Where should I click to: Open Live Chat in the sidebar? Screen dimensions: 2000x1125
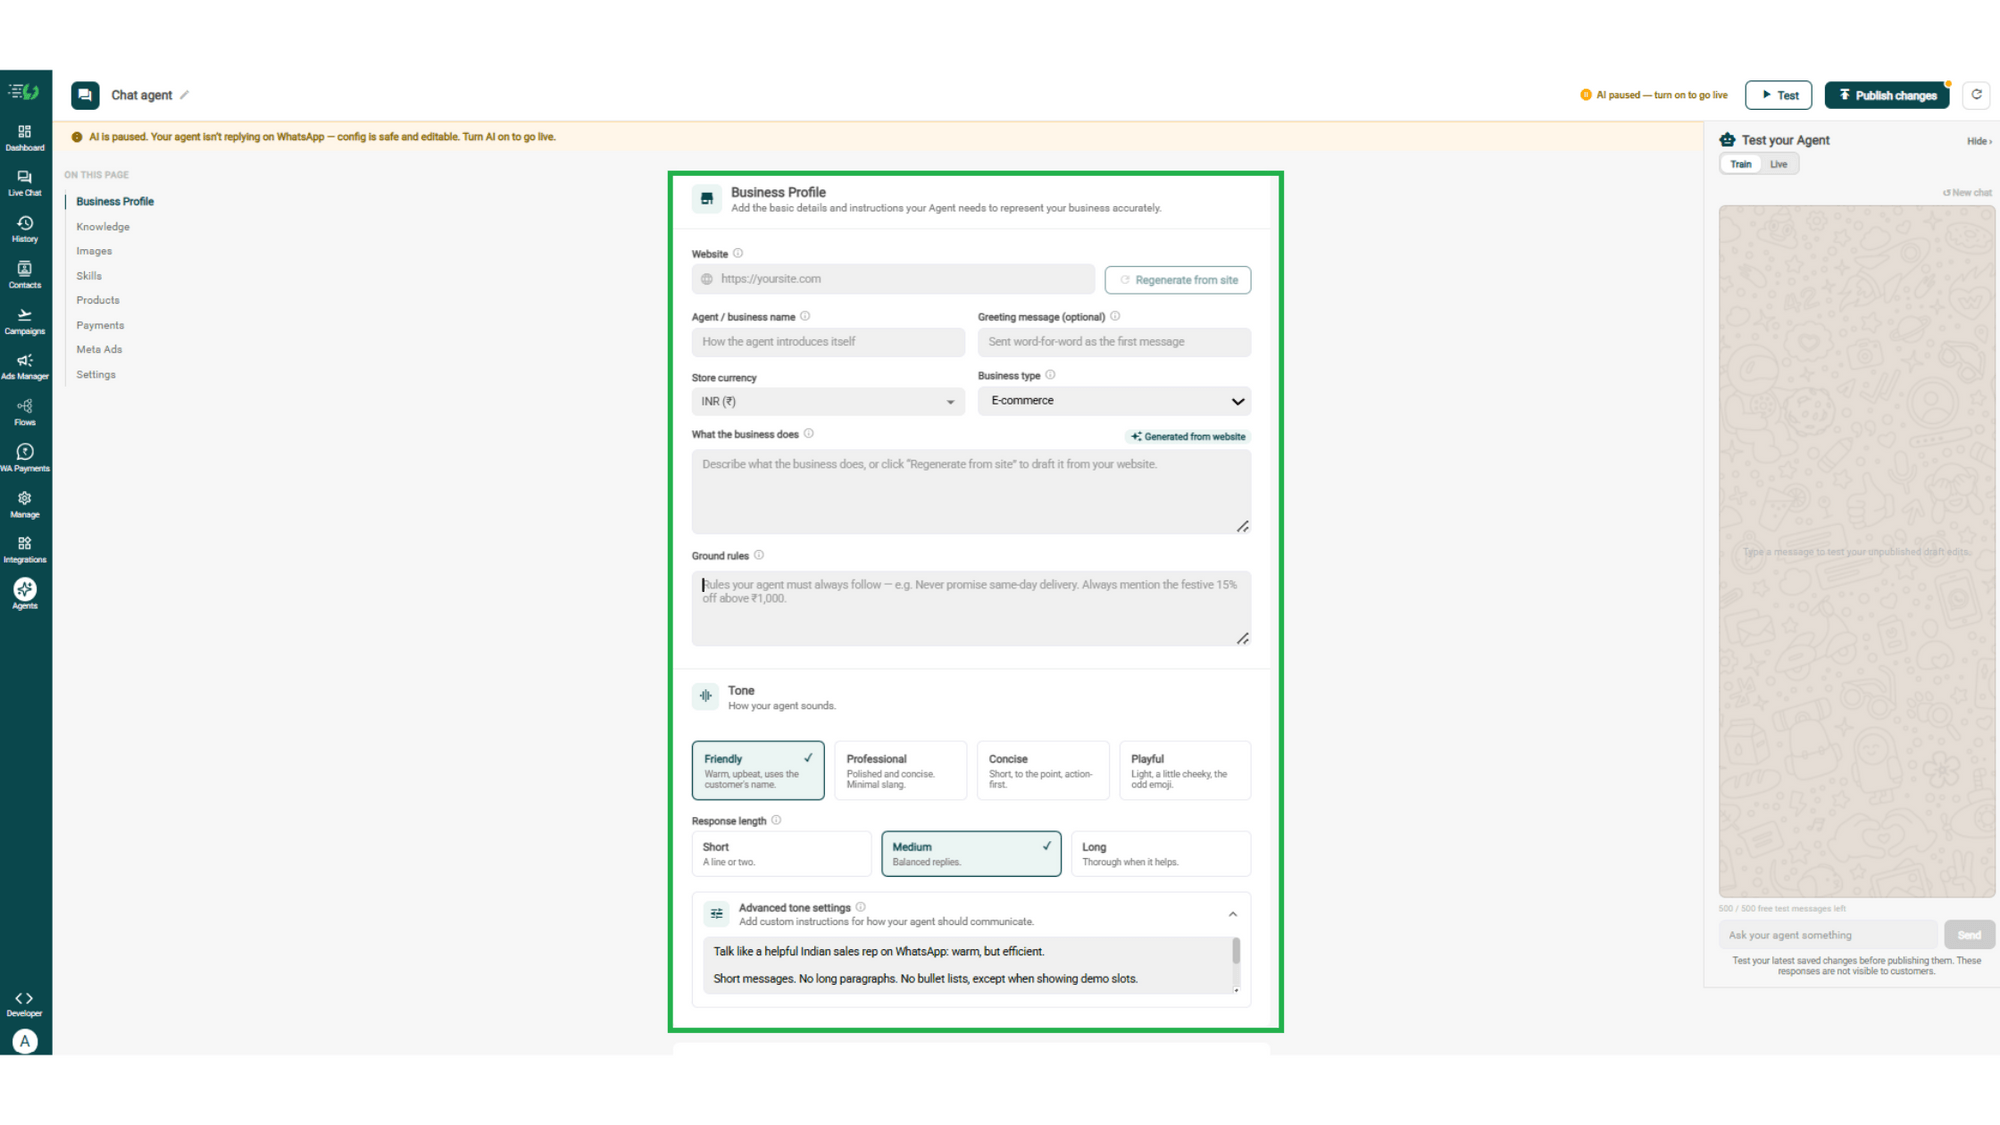(25, 183)
